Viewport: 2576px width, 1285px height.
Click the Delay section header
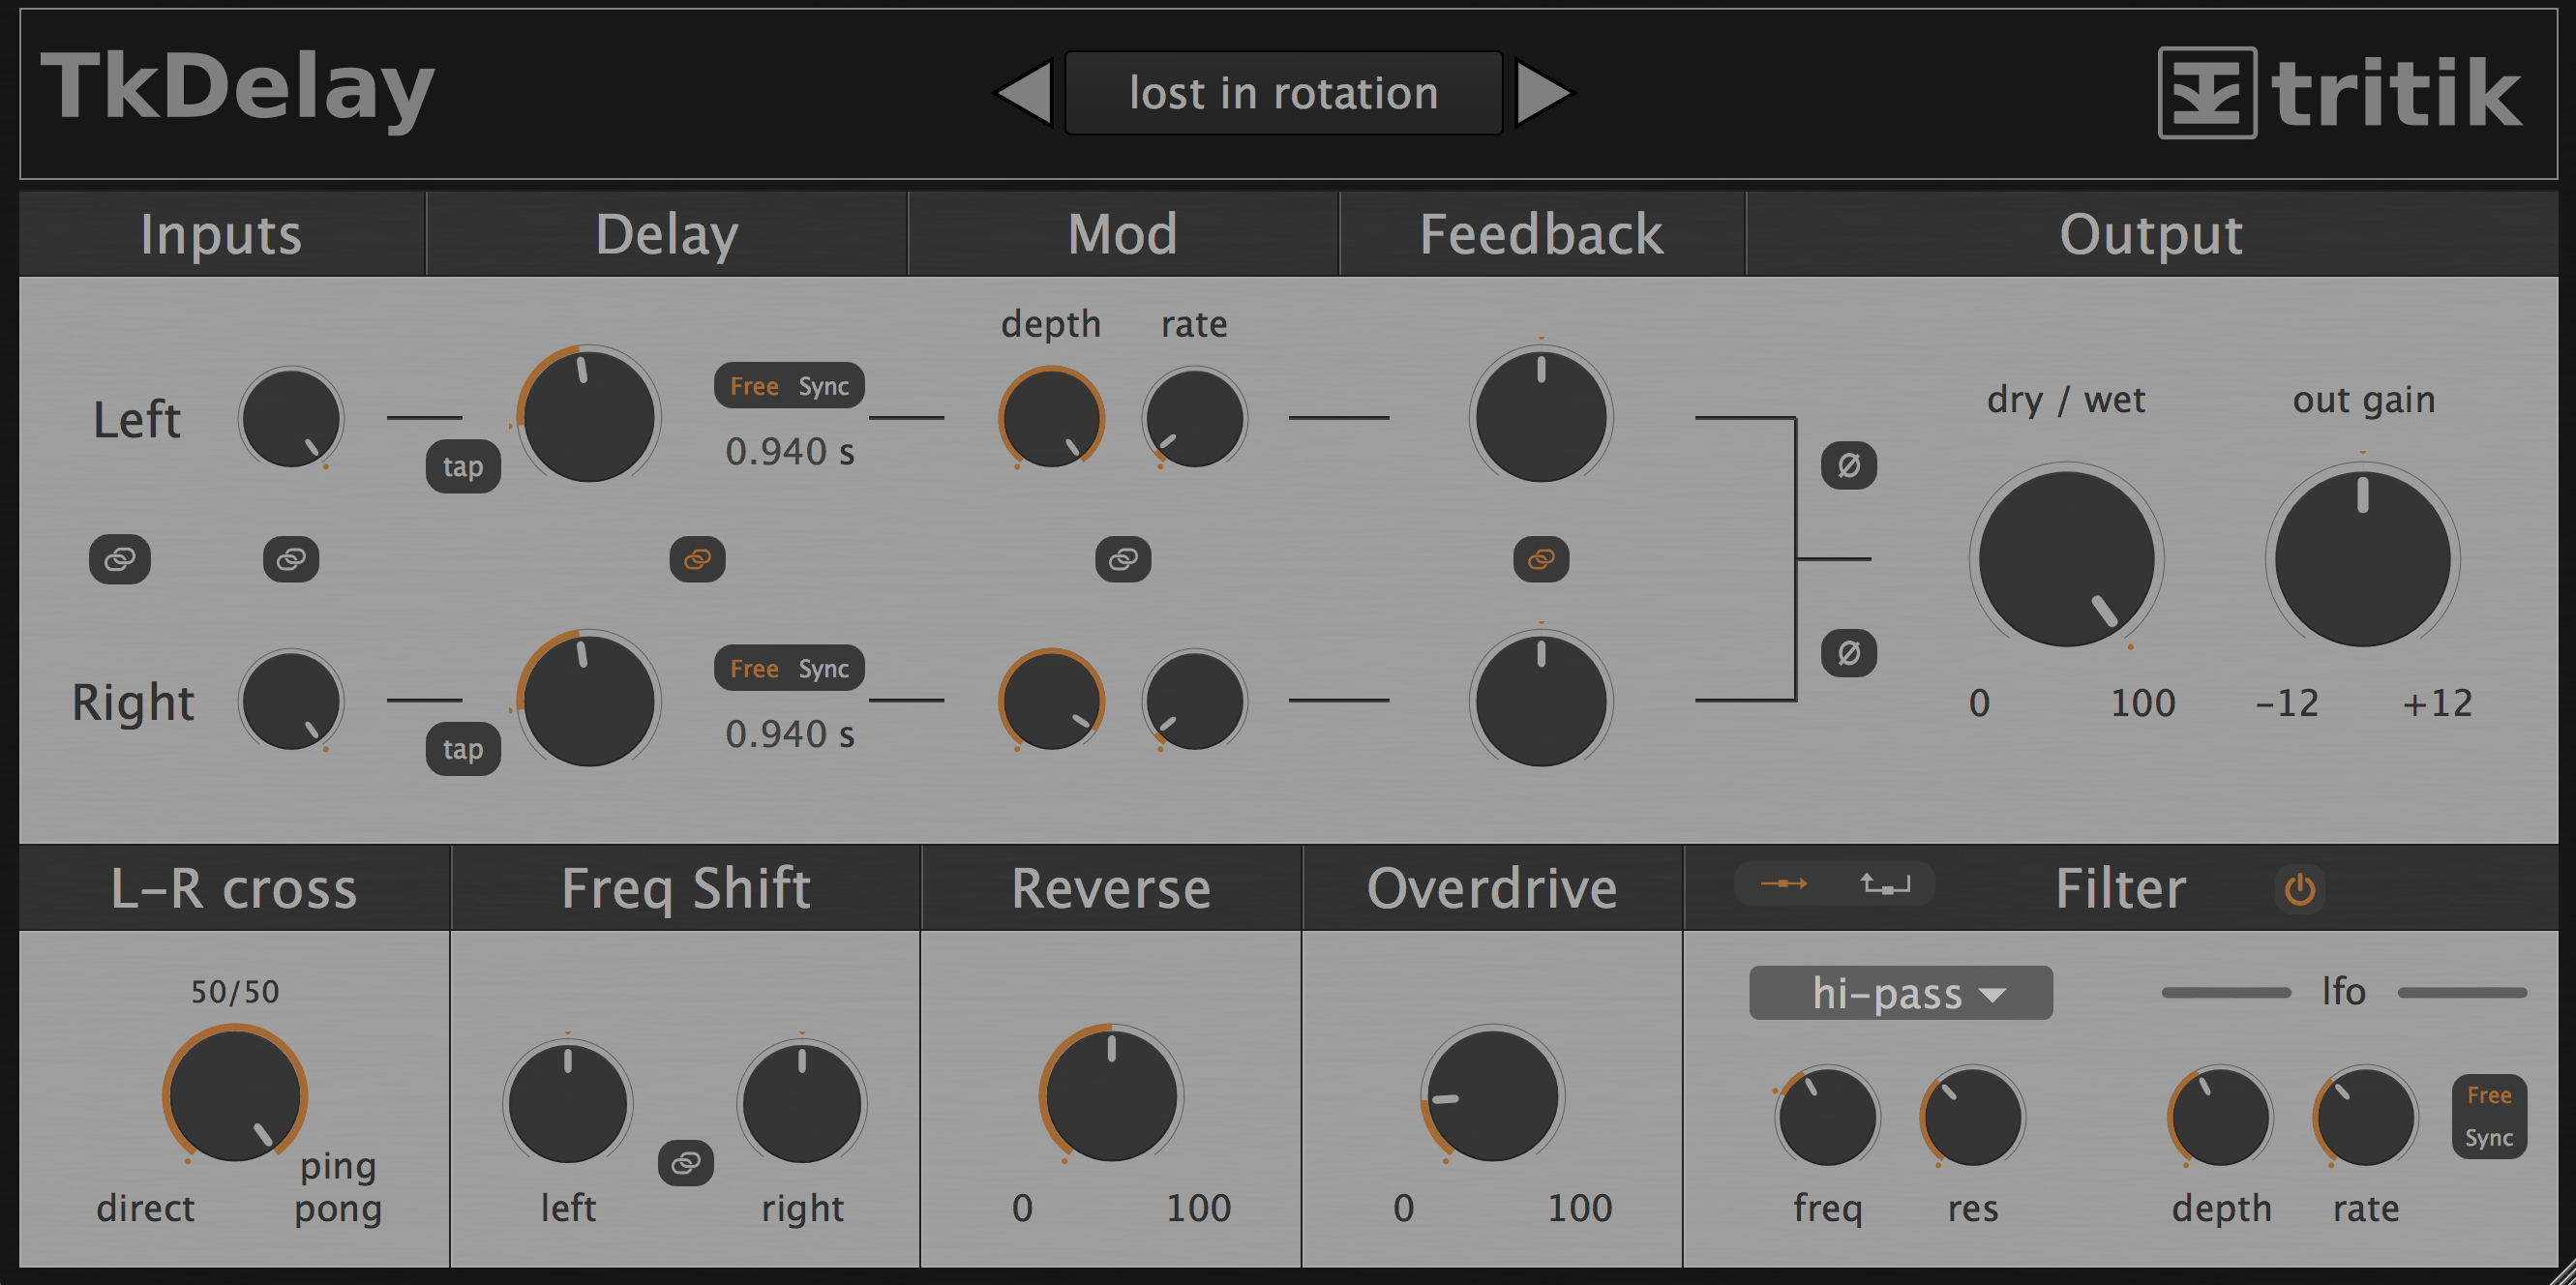pos(667,234)
